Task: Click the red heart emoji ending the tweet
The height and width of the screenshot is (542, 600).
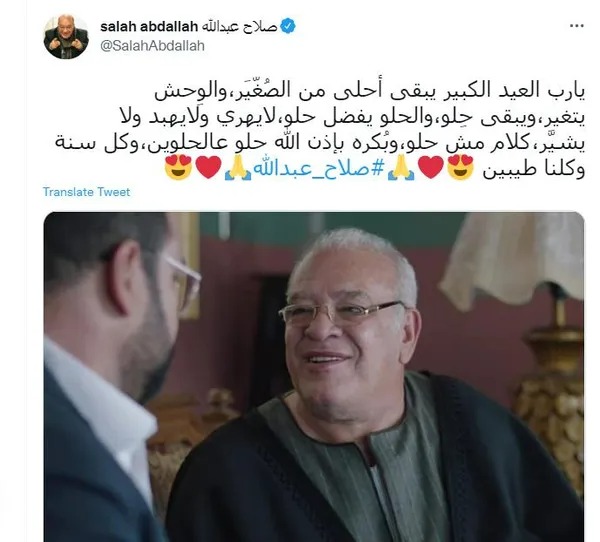Action: tap(209, 167)
